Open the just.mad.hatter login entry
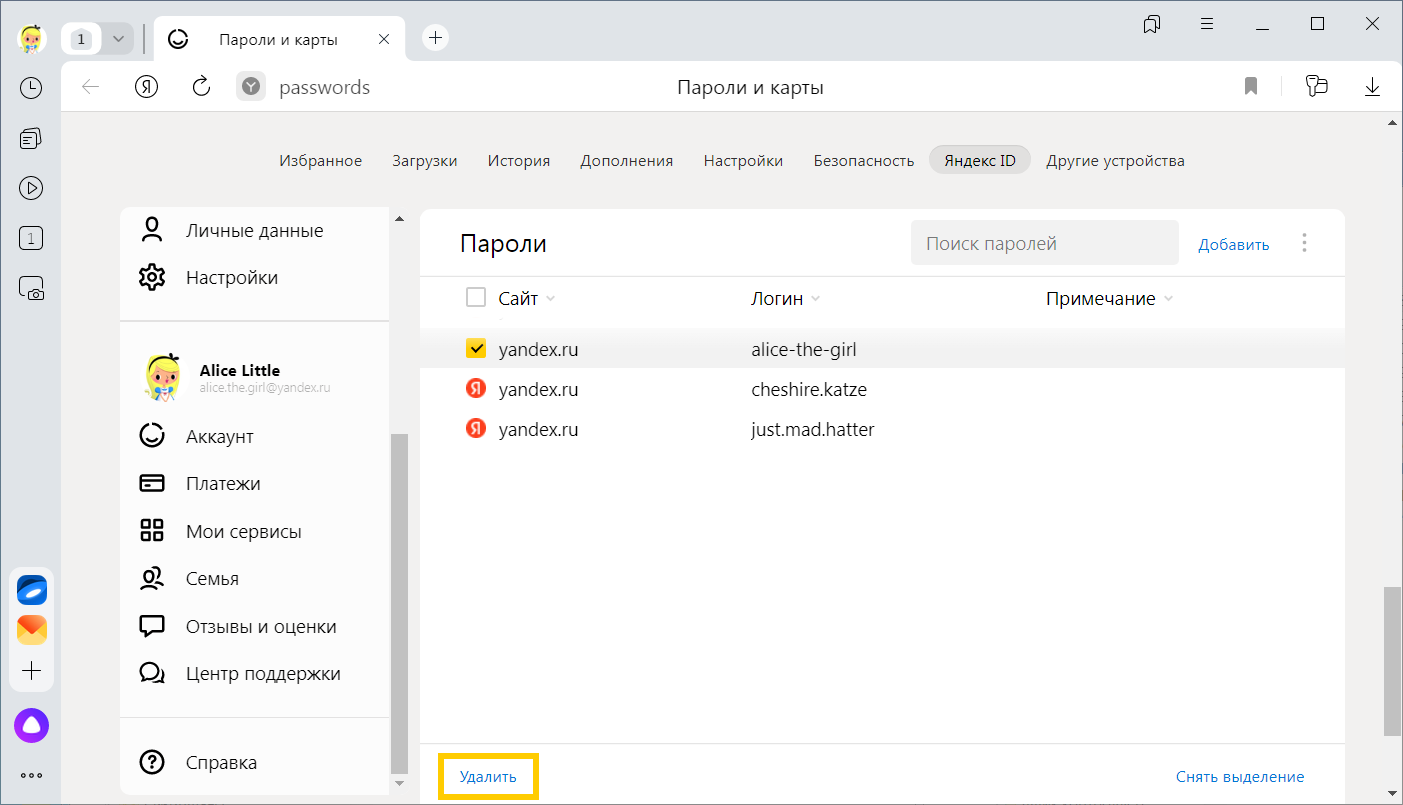The image size is (1403, 805). (882, 429)
